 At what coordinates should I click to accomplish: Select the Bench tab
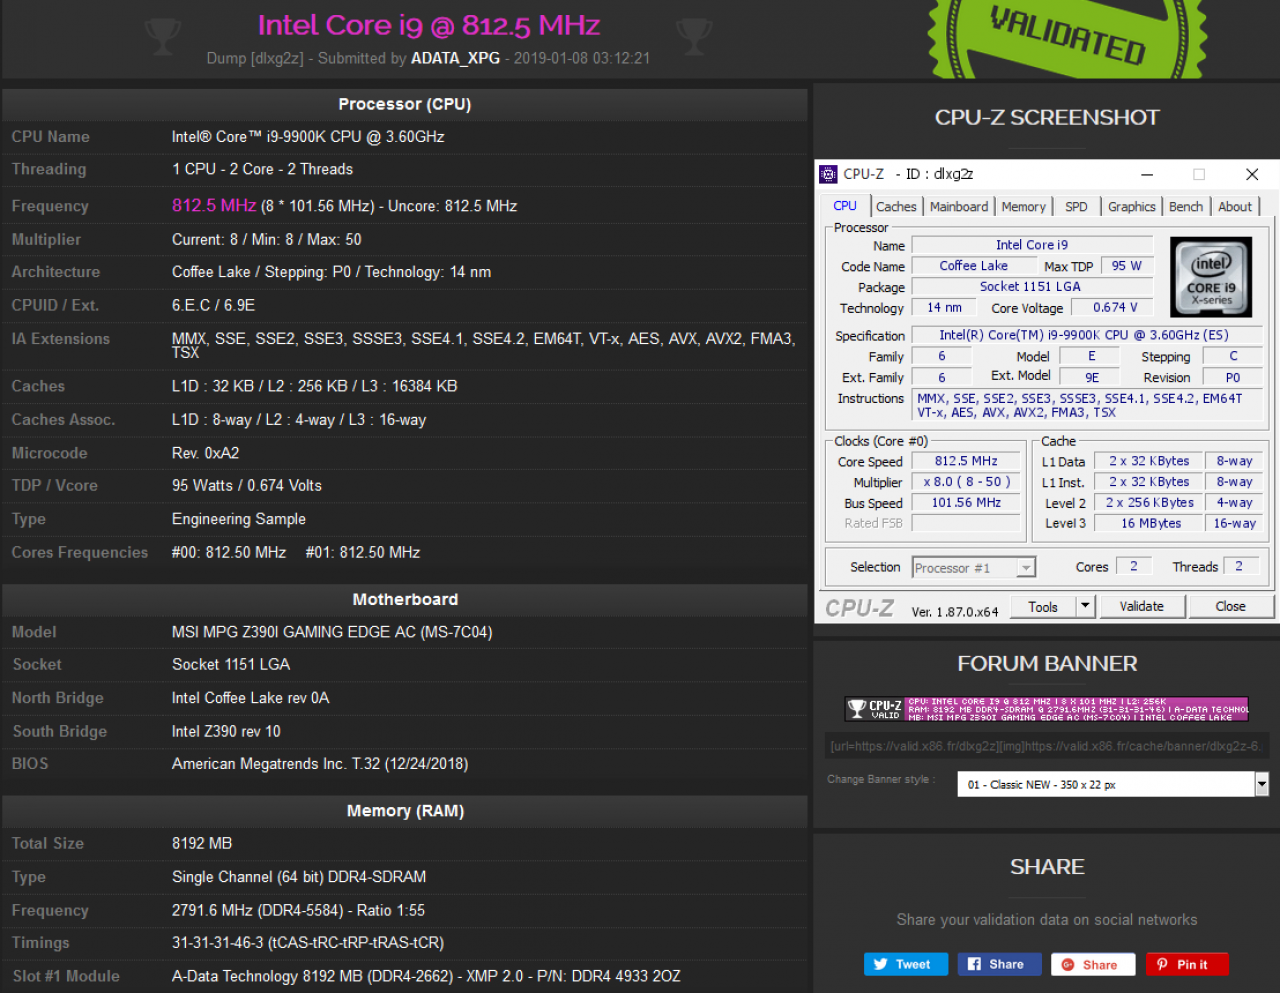coord(1186,207)
